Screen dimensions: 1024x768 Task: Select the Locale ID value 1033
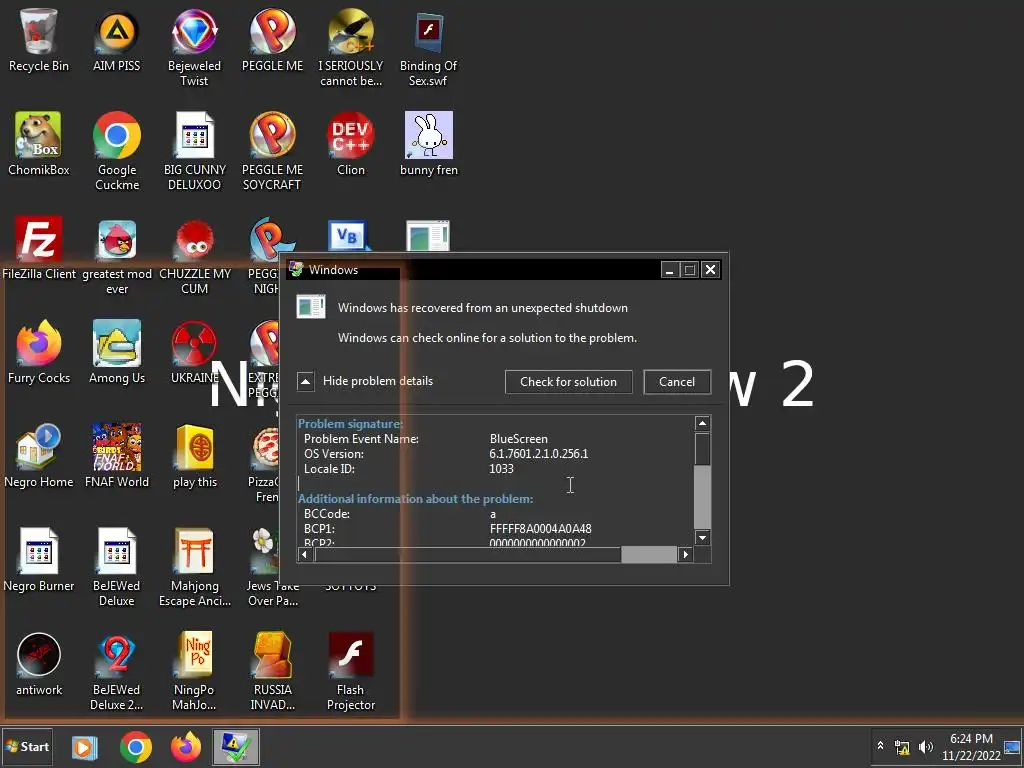[501, 469]
